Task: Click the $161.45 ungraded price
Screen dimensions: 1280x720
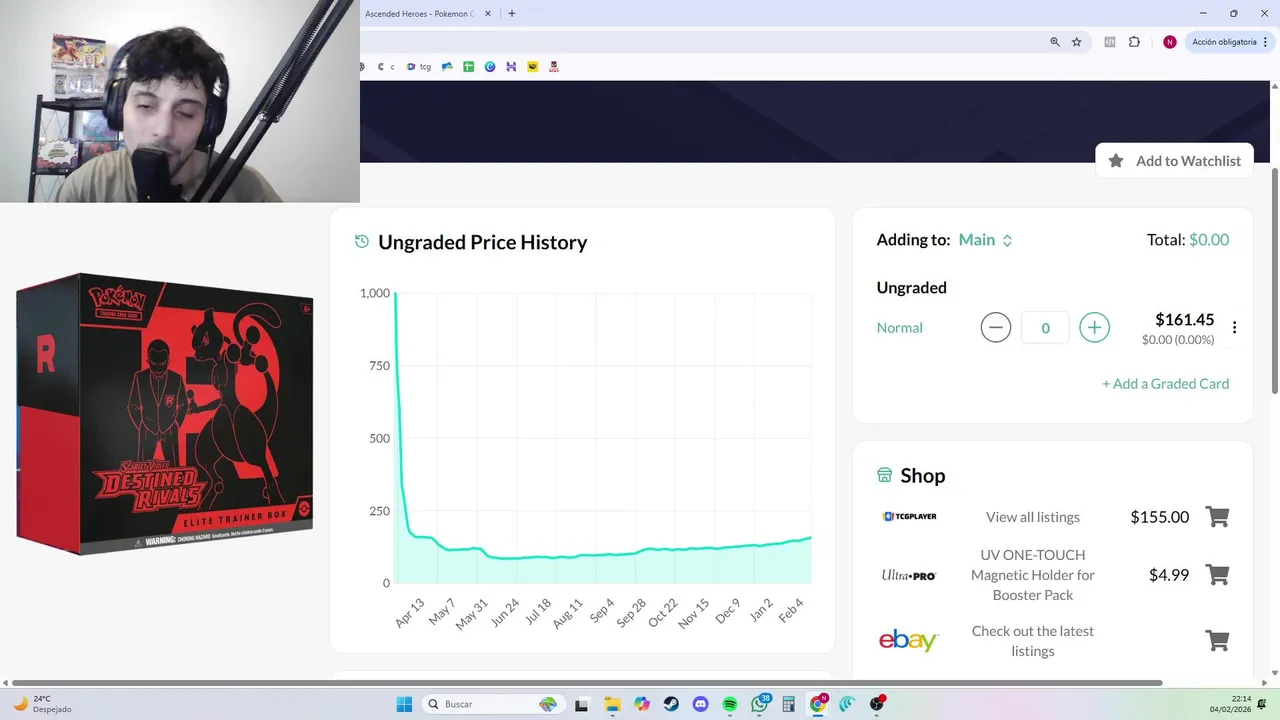Action: (x=1184, y=320)
